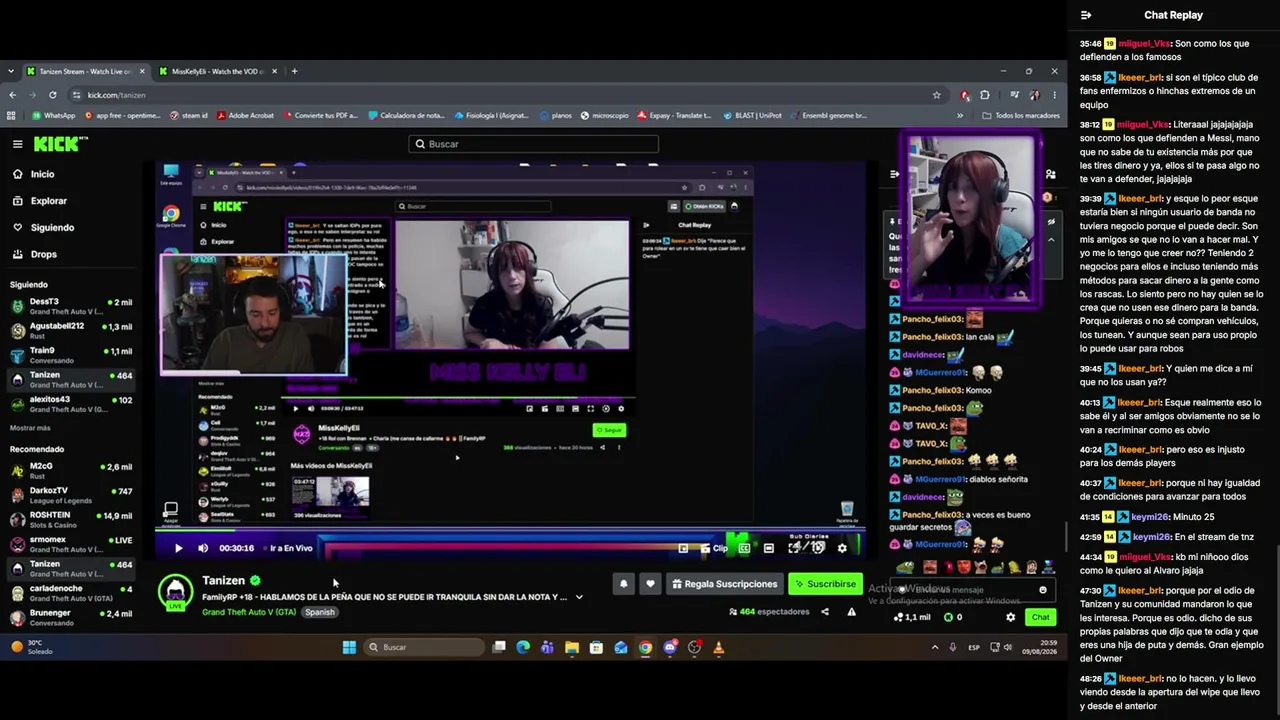Follow Tanizen with the heart button
This screenshot has width=1280, height=720.
coord(650,584)
